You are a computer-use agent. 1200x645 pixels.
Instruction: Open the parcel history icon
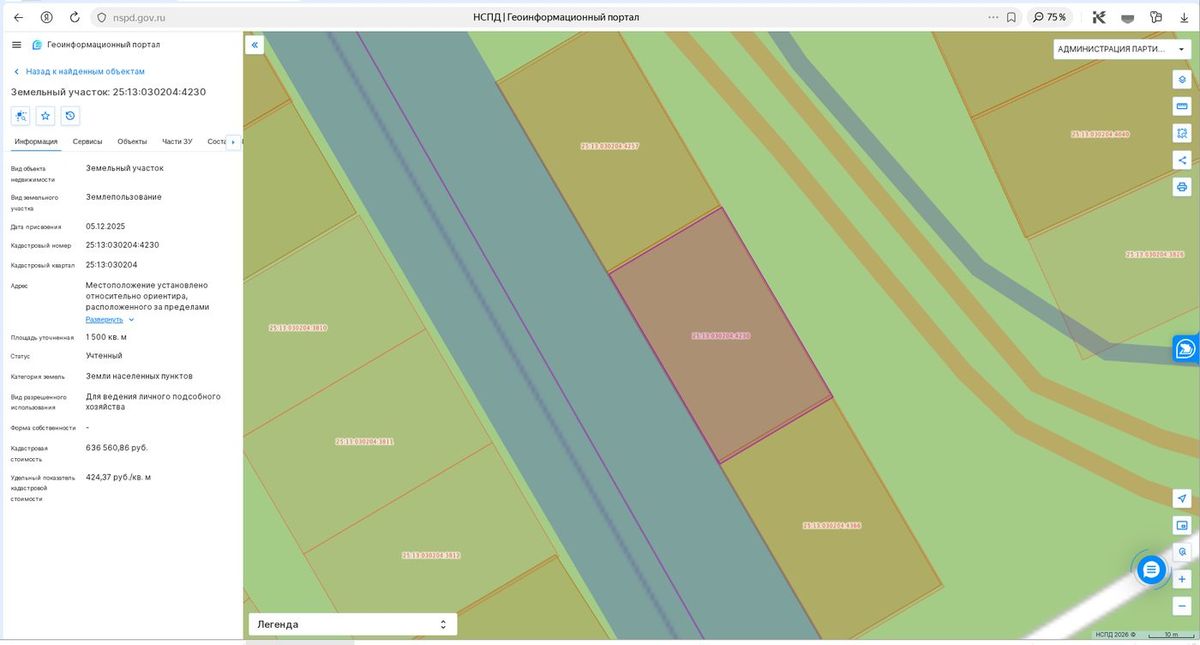point(70,116)
